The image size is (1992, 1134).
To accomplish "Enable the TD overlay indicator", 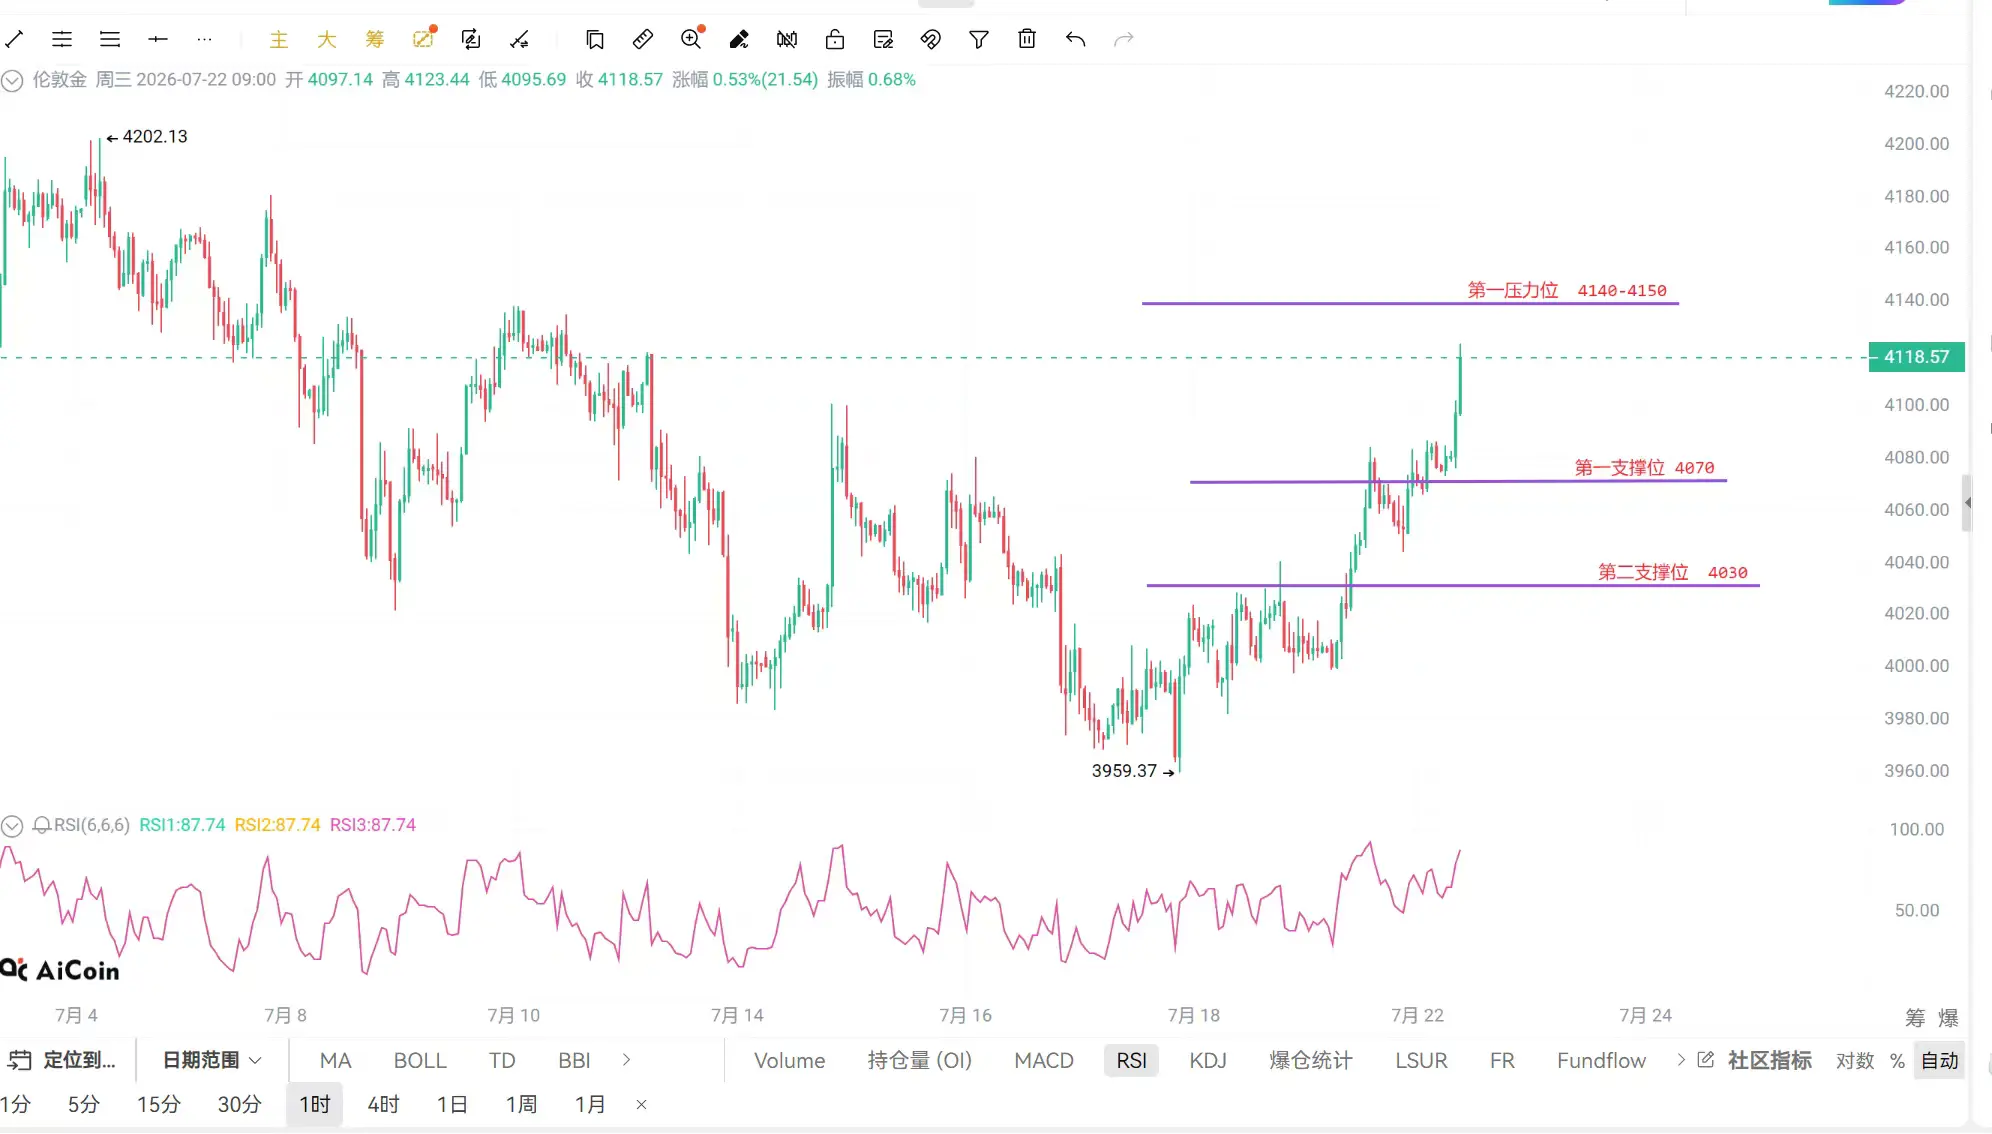I will click(x=502, y=1060).
